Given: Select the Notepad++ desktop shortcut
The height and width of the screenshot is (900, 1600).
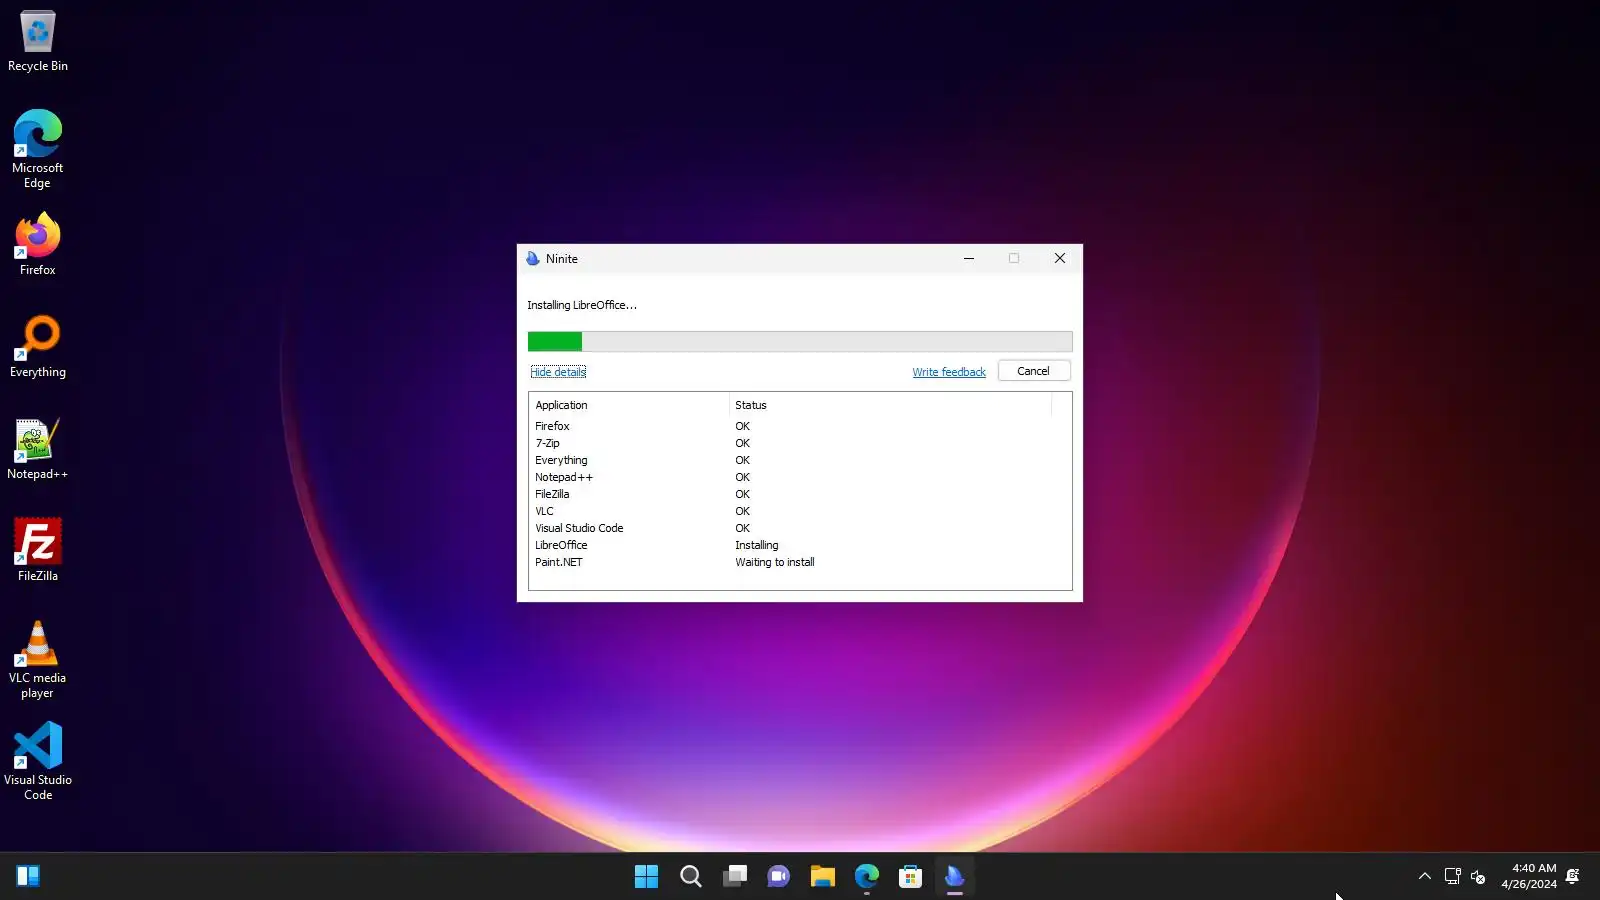Looking at the screenshot, I should coord(38,448).
